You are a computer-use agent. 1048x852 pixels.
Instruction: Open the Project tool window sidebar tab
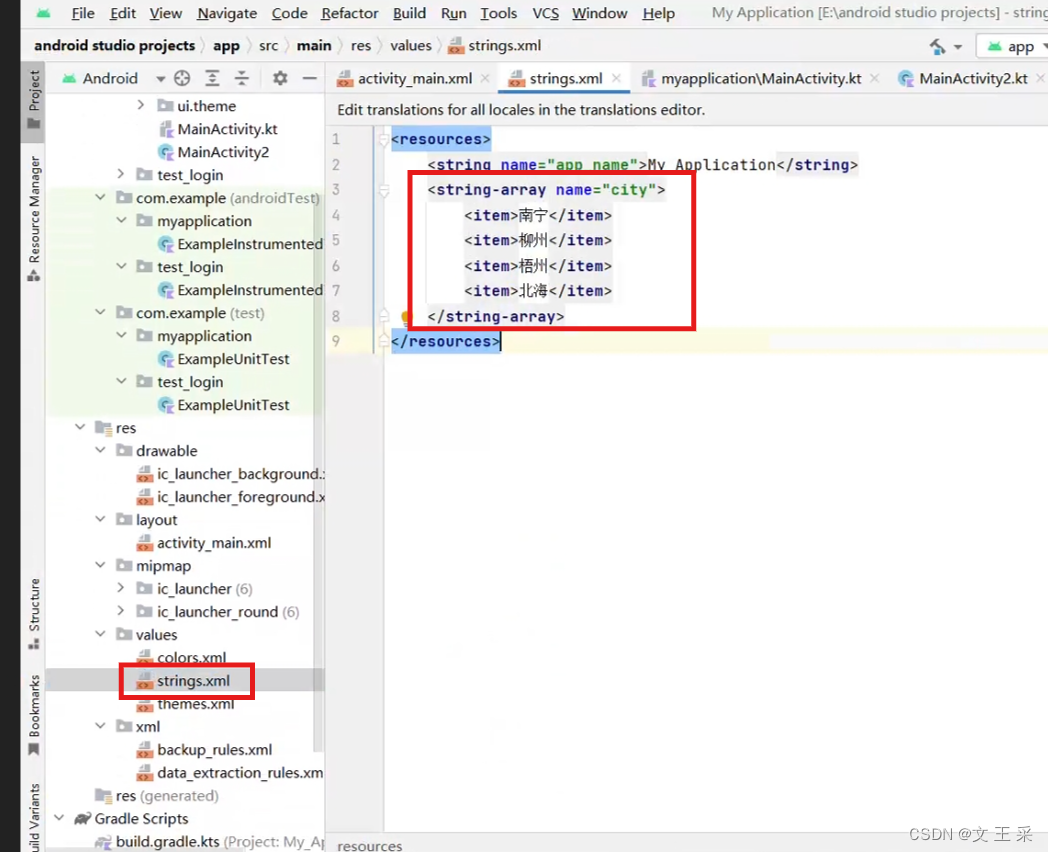[x=33, y=100]
